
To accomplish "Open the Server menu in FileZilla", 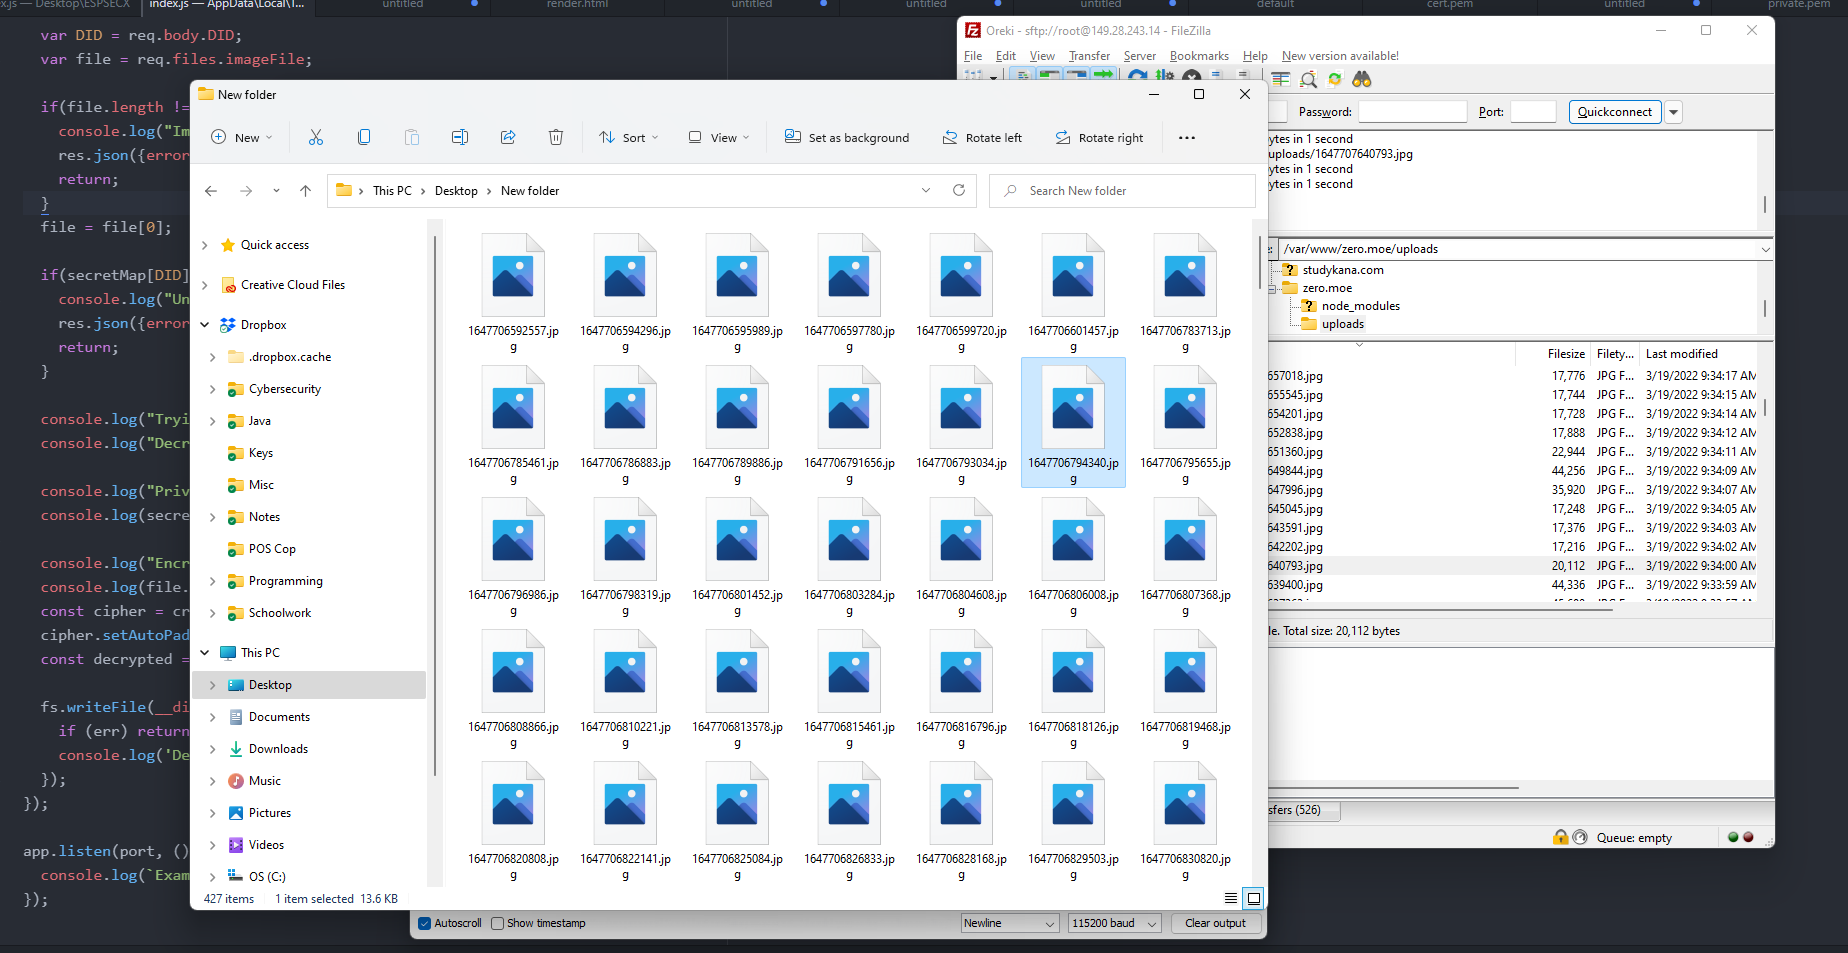I will 1139,56.
